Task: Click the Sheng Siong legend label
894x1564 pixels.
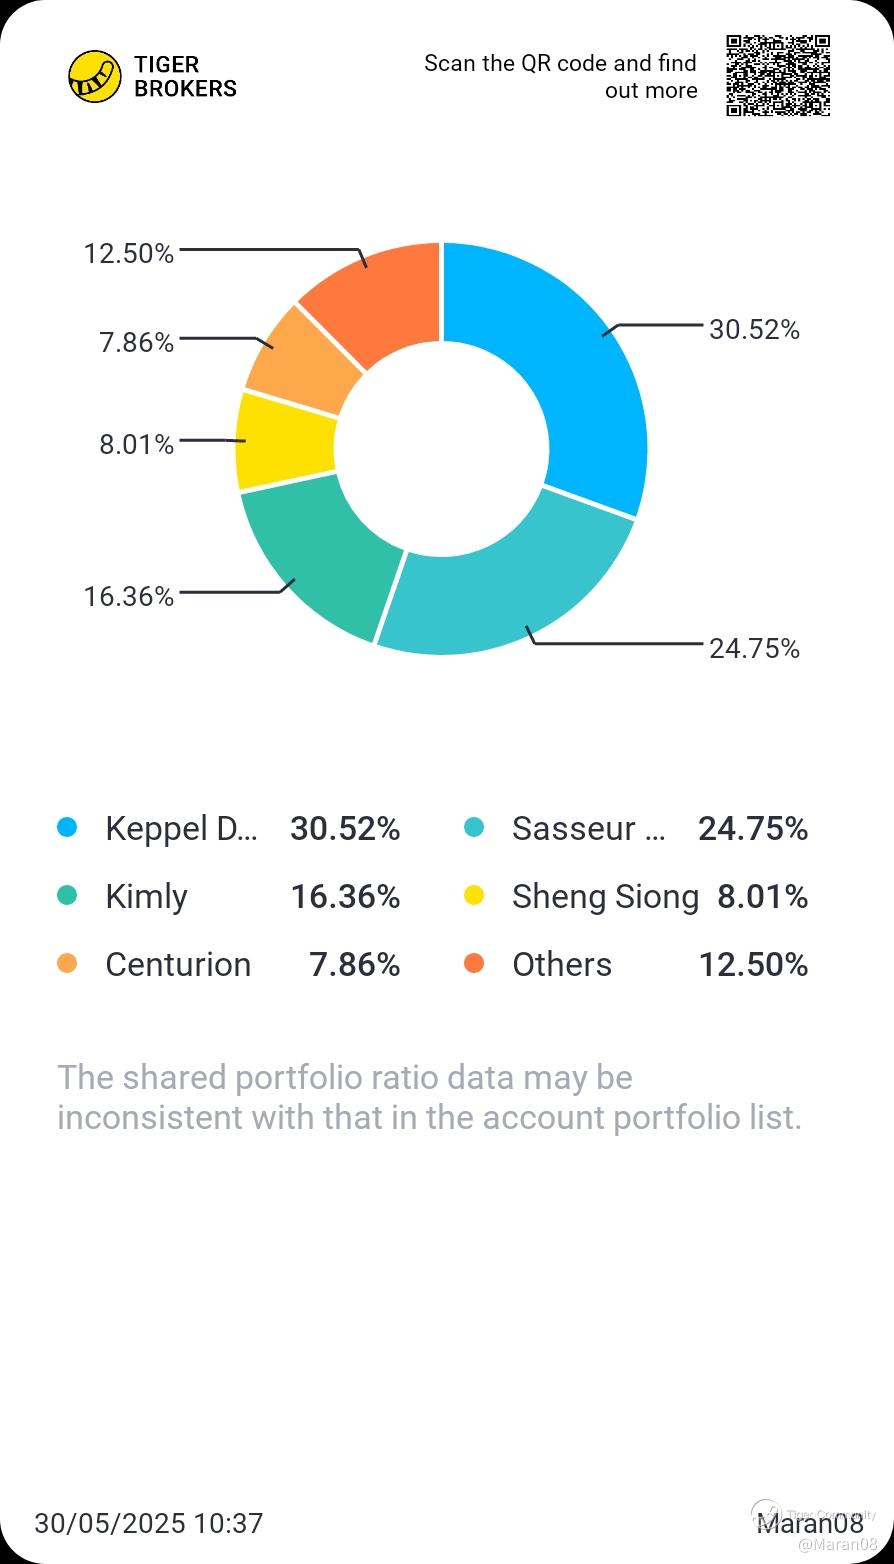Action: (x=605, y=897)
